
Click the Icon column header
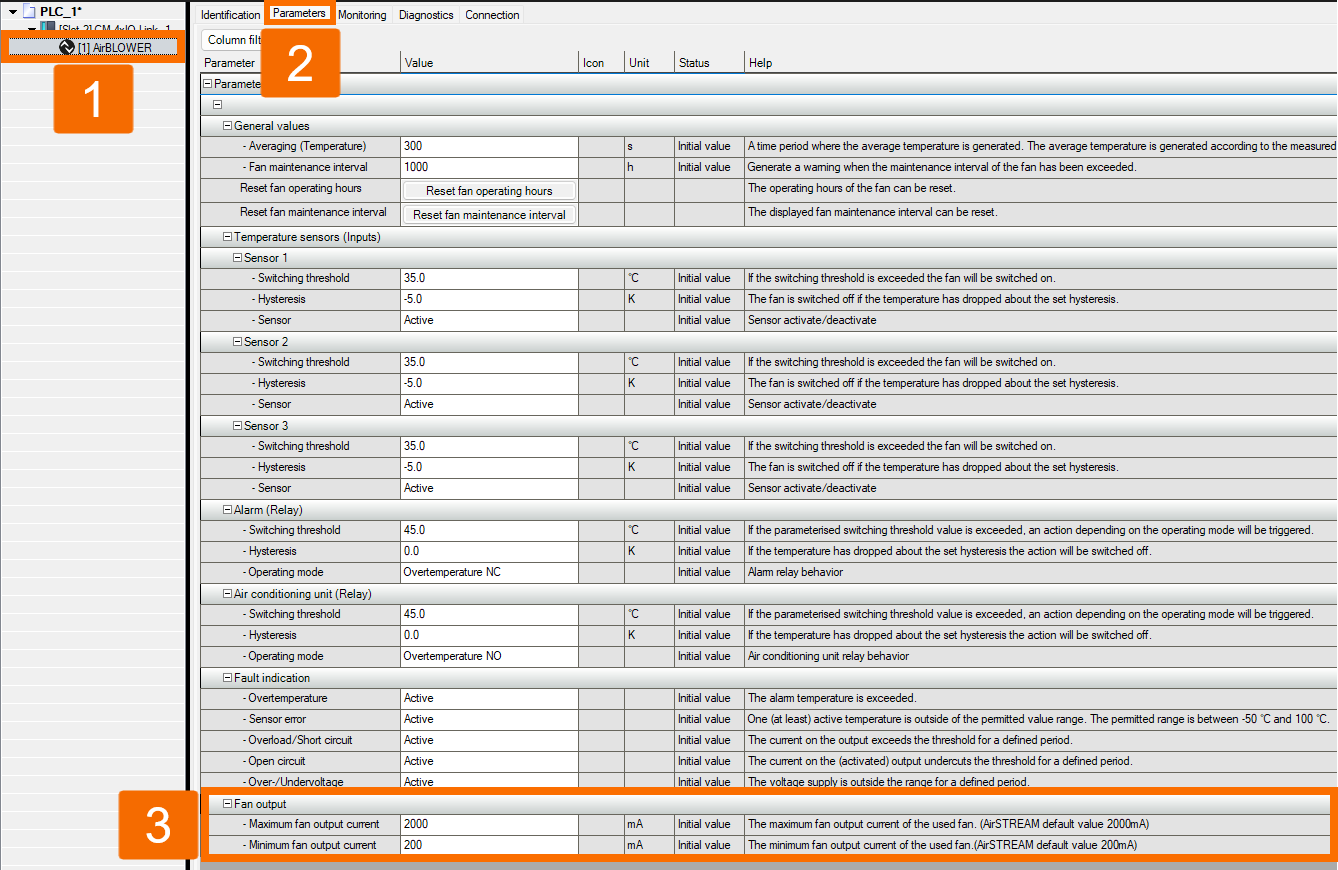coord(601,63)
